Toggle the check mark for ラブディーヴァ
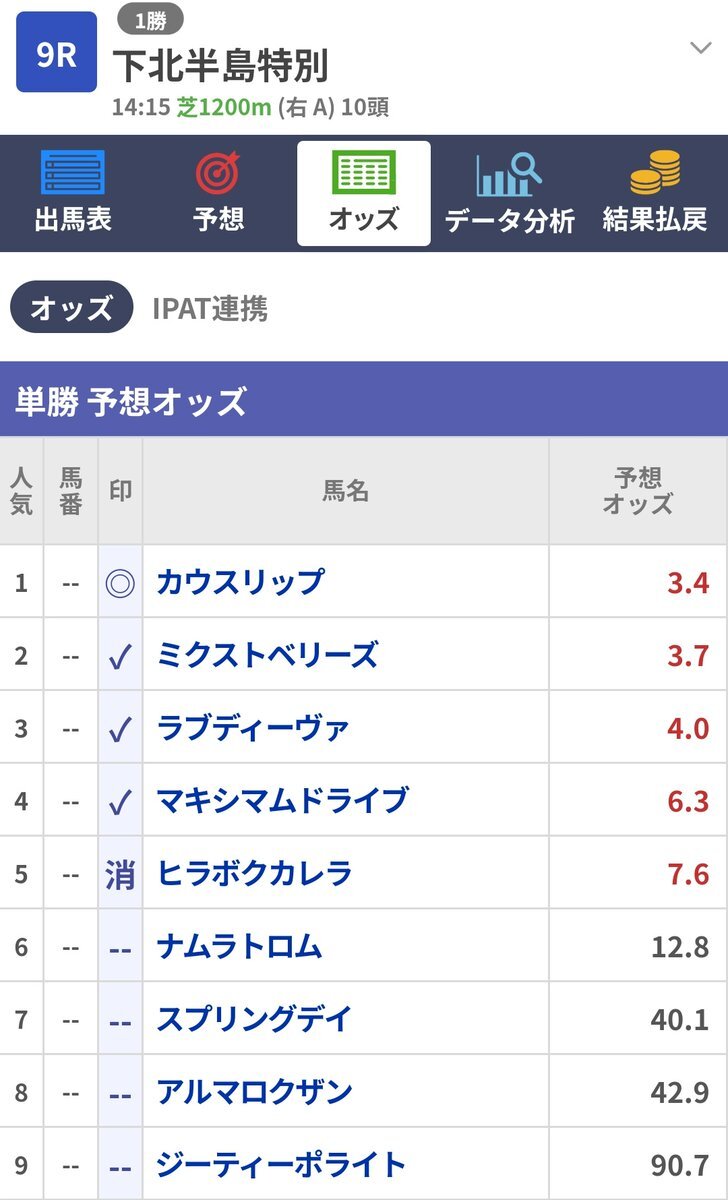728x1200 pixels. click(120, 728)
